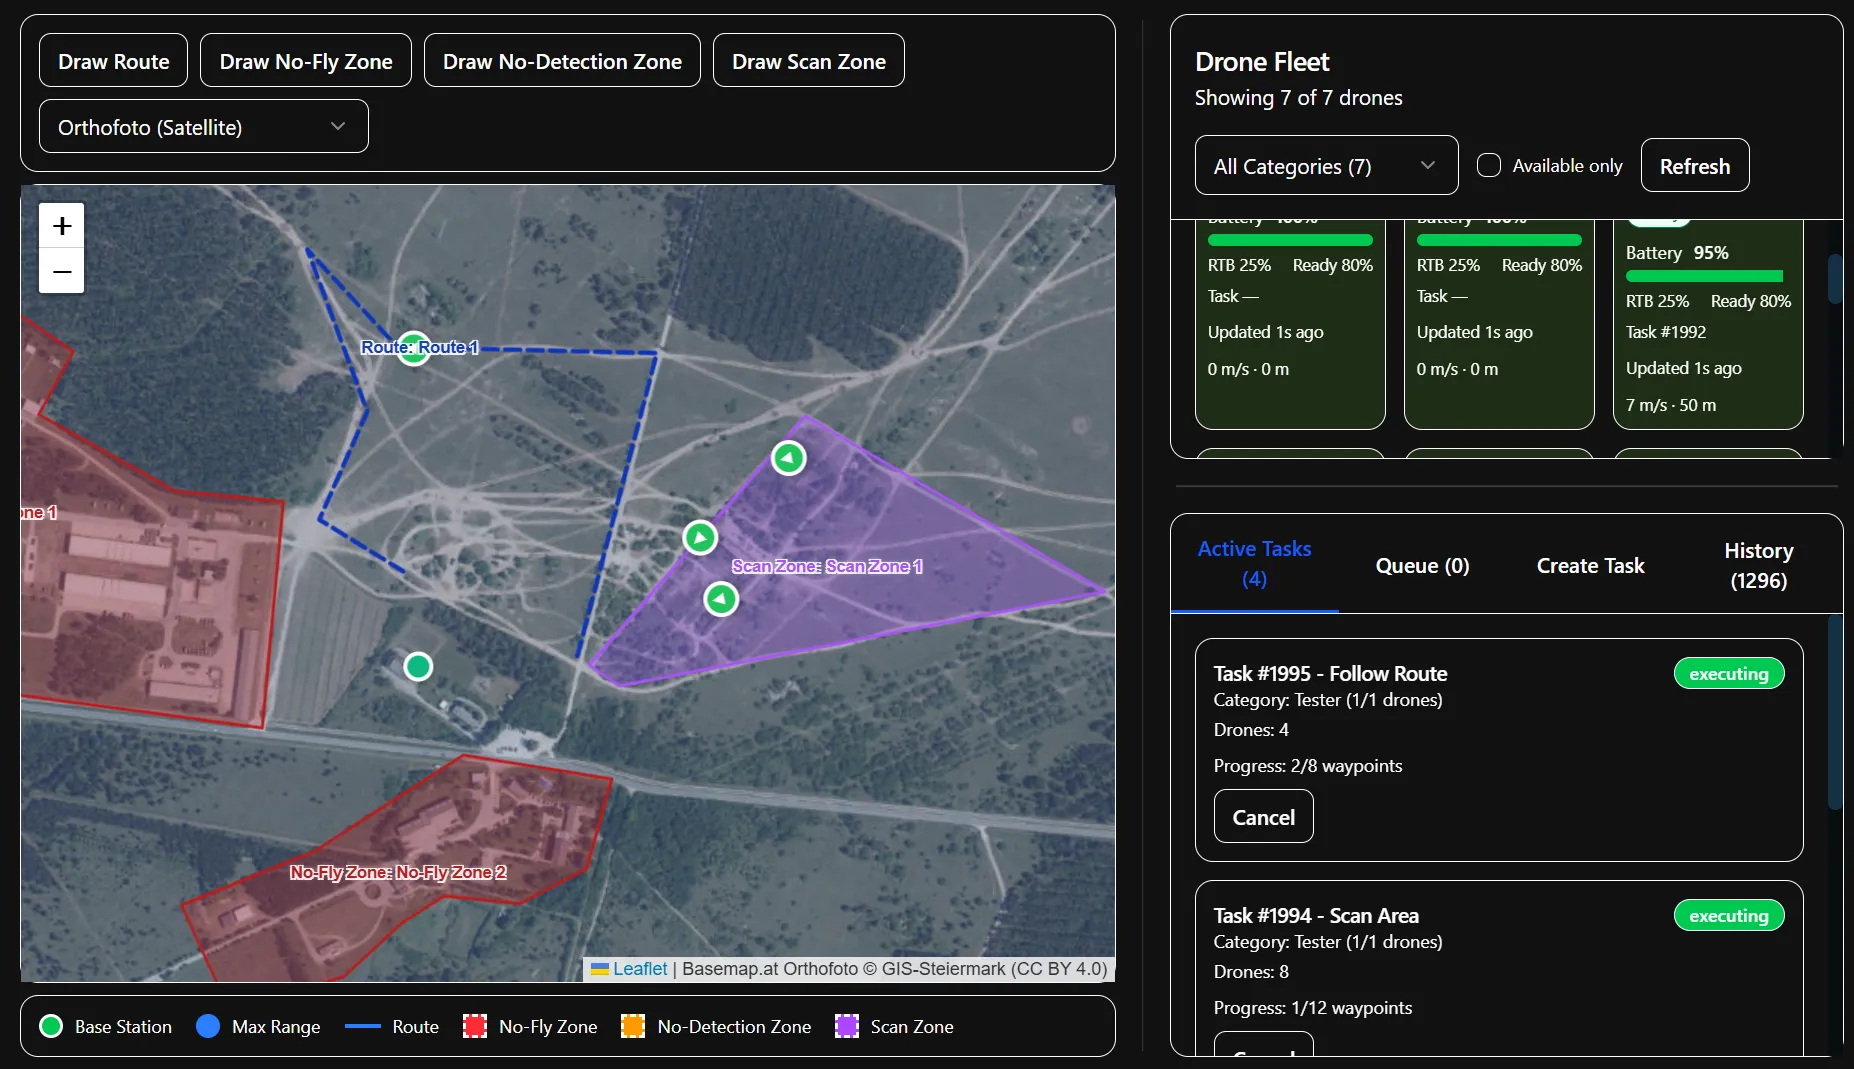Click Refresh to reload the drone fleet
This screenshot has width=1854, height=1069.
pos(1694,165)
